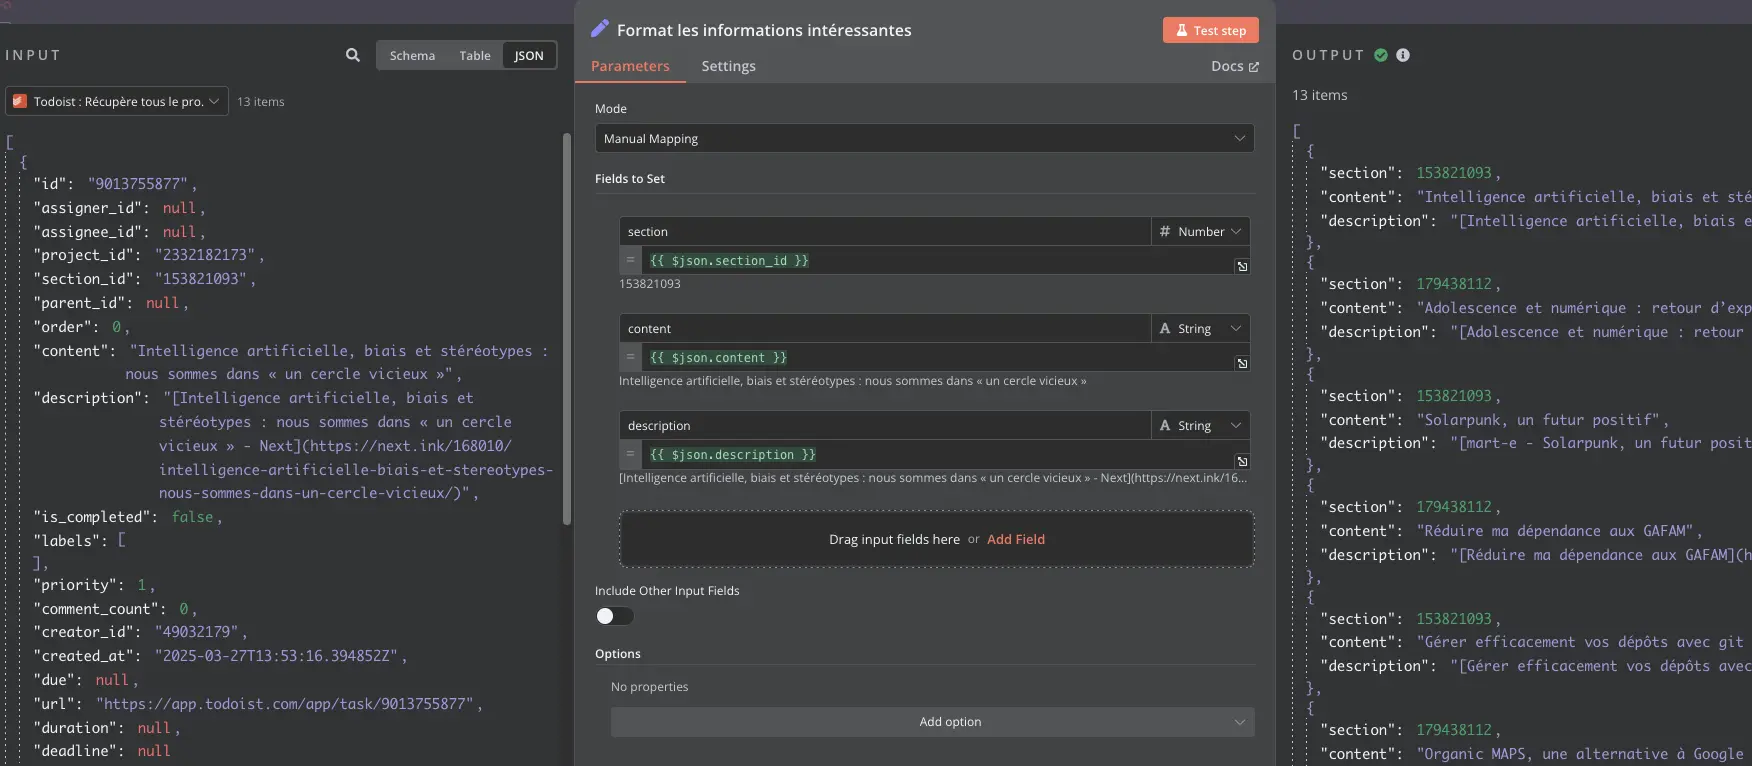
Task: Click the 153821093 preview under section field
Action: tap(649, 284)
